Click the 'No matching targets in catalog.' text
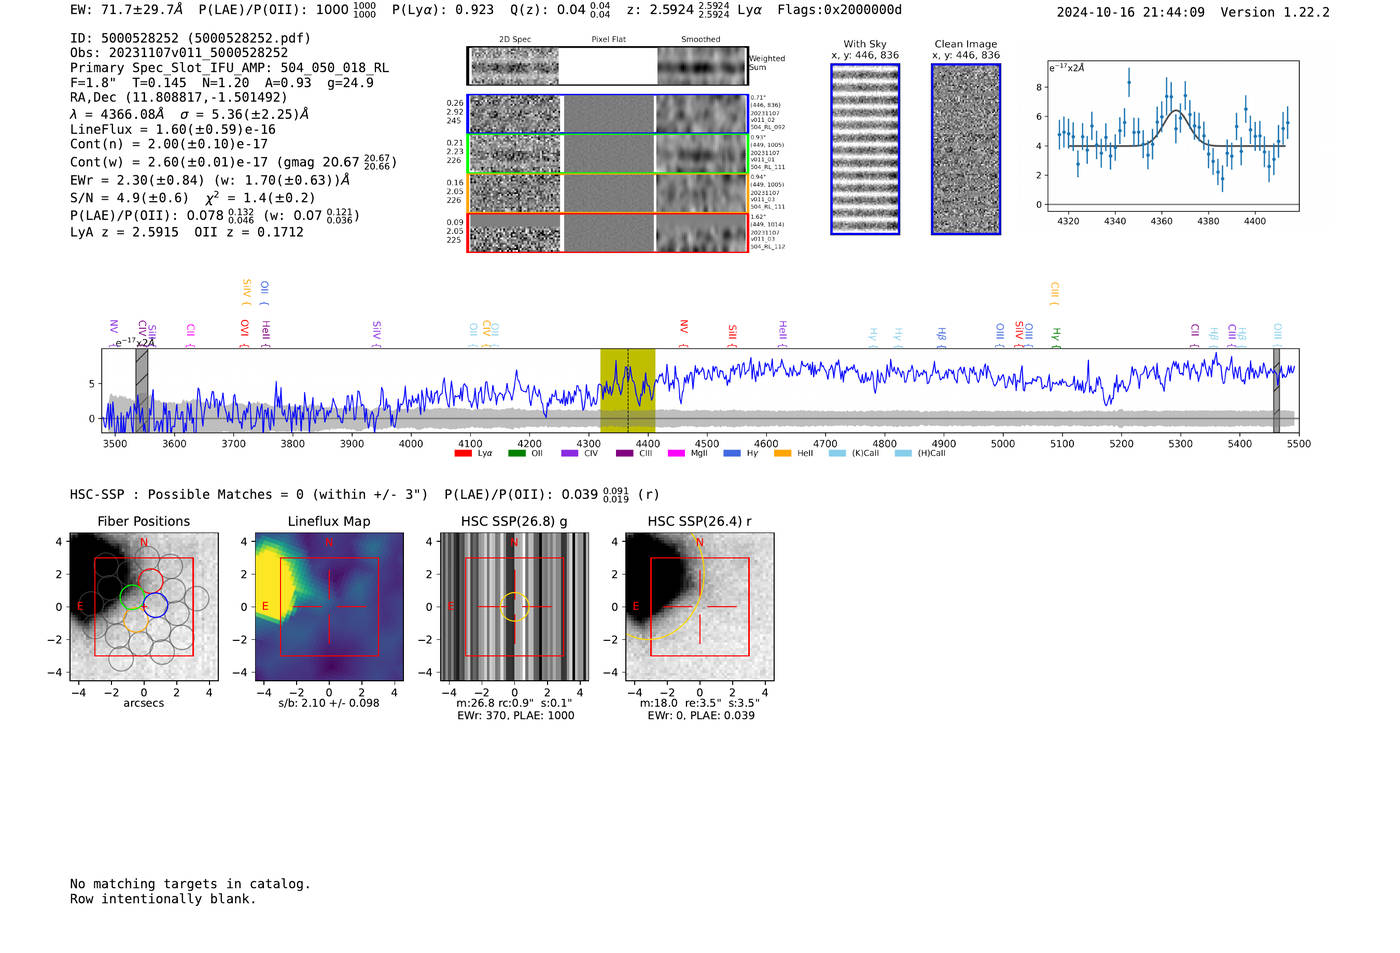This screenshot has width=1400, height=953. [190, 884]
